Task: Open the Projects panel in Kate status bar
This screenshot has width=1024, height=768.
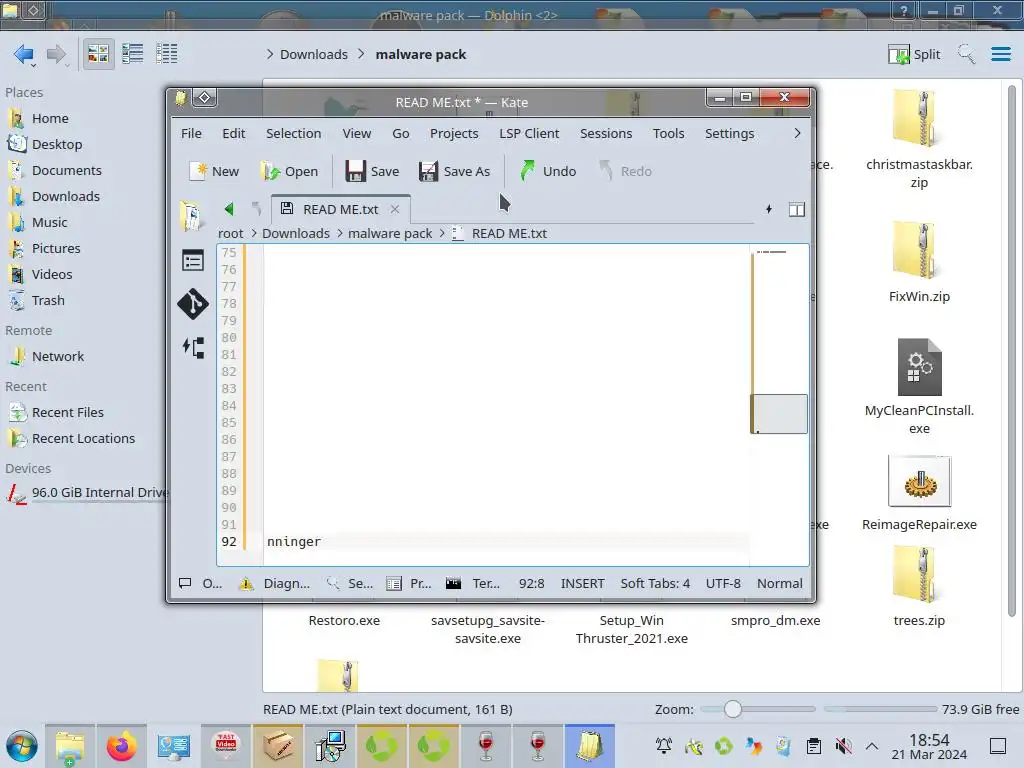Action: 409,583
